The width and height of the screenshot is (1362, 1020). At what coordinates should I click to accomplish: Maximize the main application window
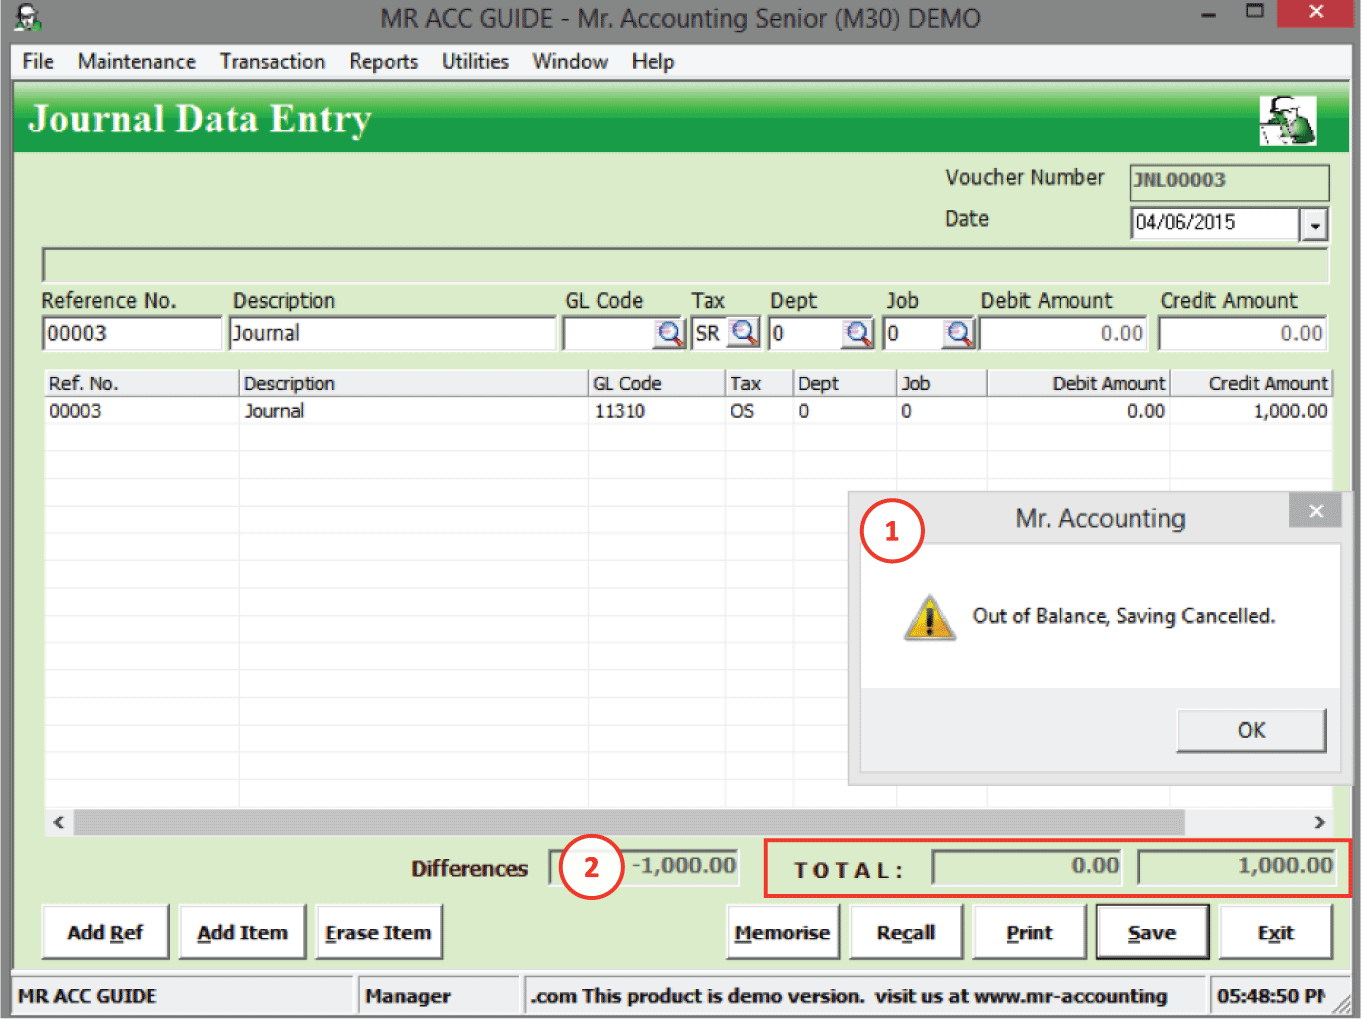click(x=1254, y=12)
